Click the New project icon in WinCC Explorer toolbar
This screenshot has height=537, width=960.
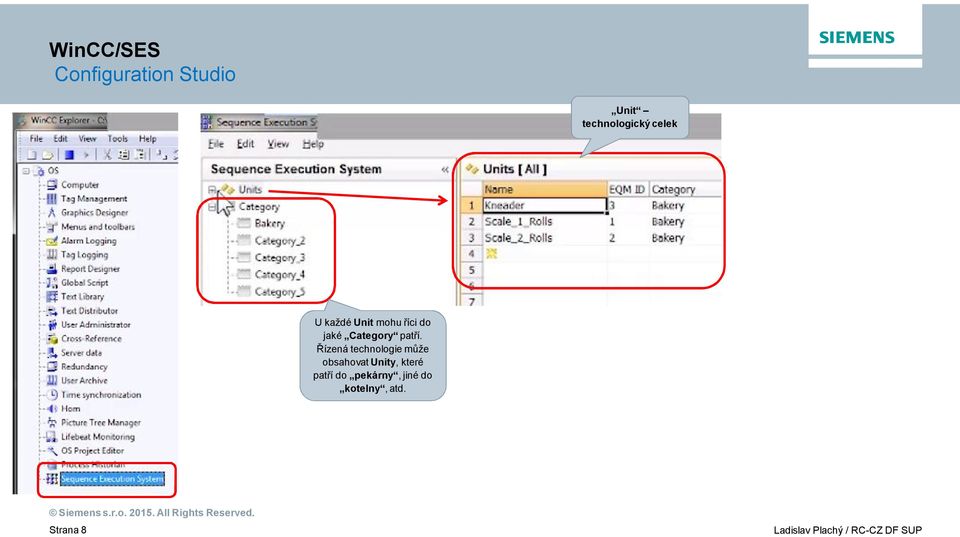(31, 155)
